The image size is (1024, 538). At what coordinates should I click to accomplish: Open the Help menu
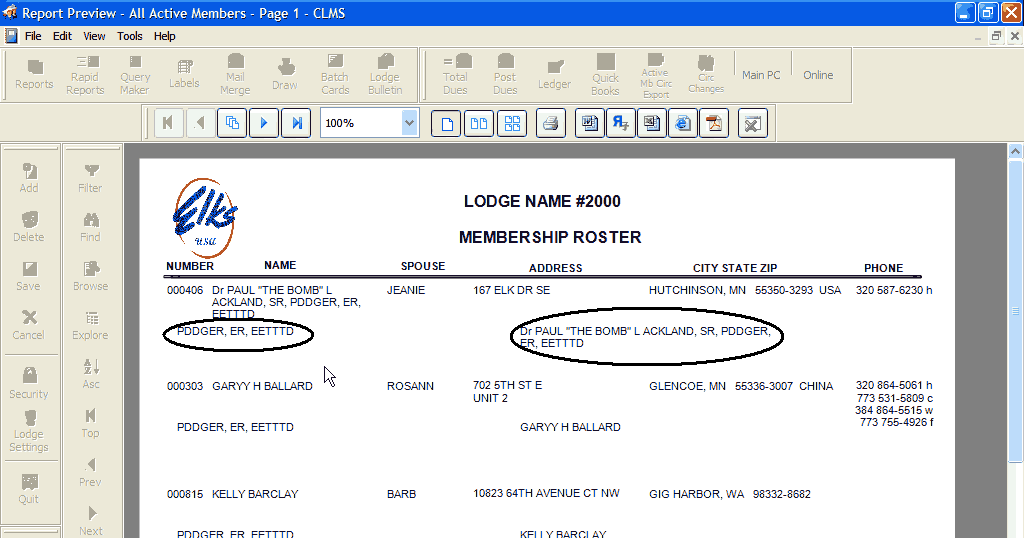point(165,36)
